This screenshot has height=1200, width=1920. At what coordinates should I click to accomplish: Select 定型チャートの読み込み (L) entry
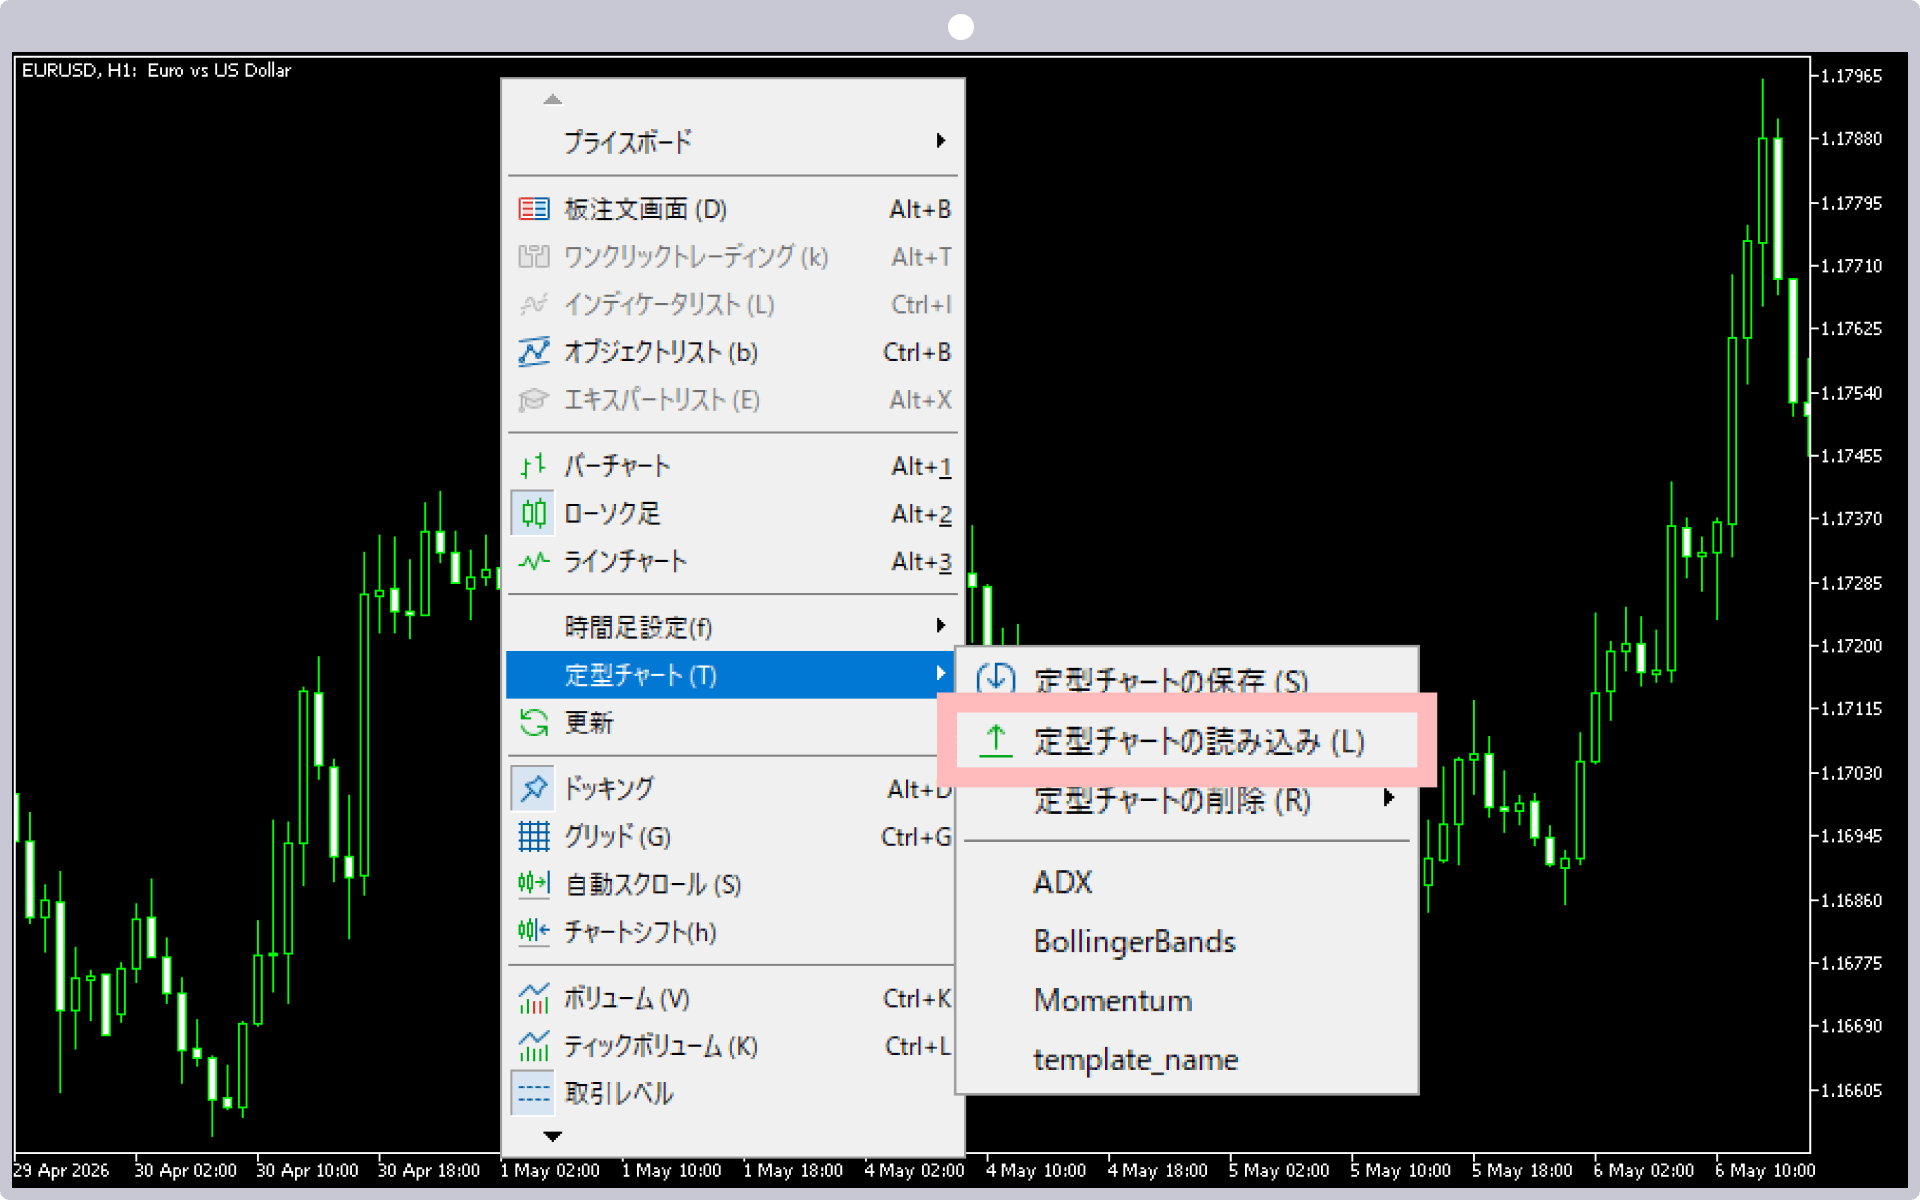click(1186, 741)
